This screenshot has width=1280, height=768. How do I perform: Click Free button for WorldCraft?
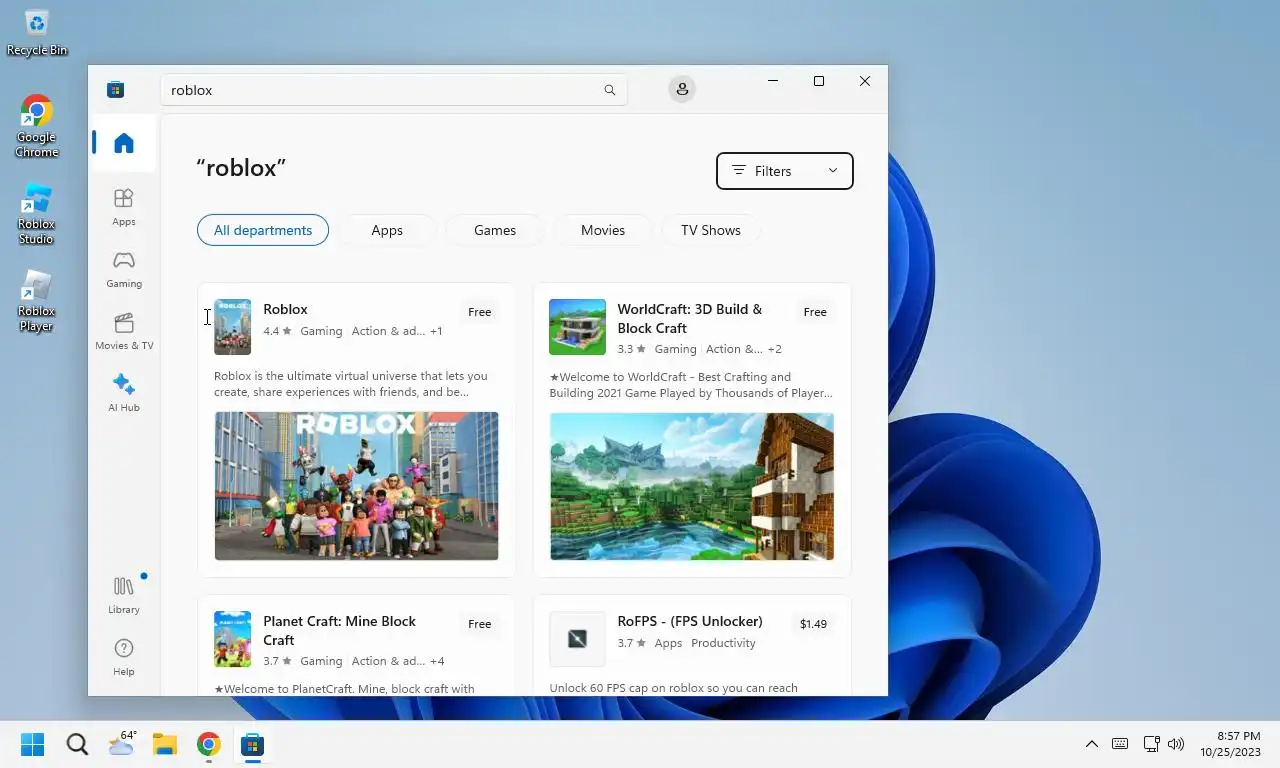click(x=815, y=312)
